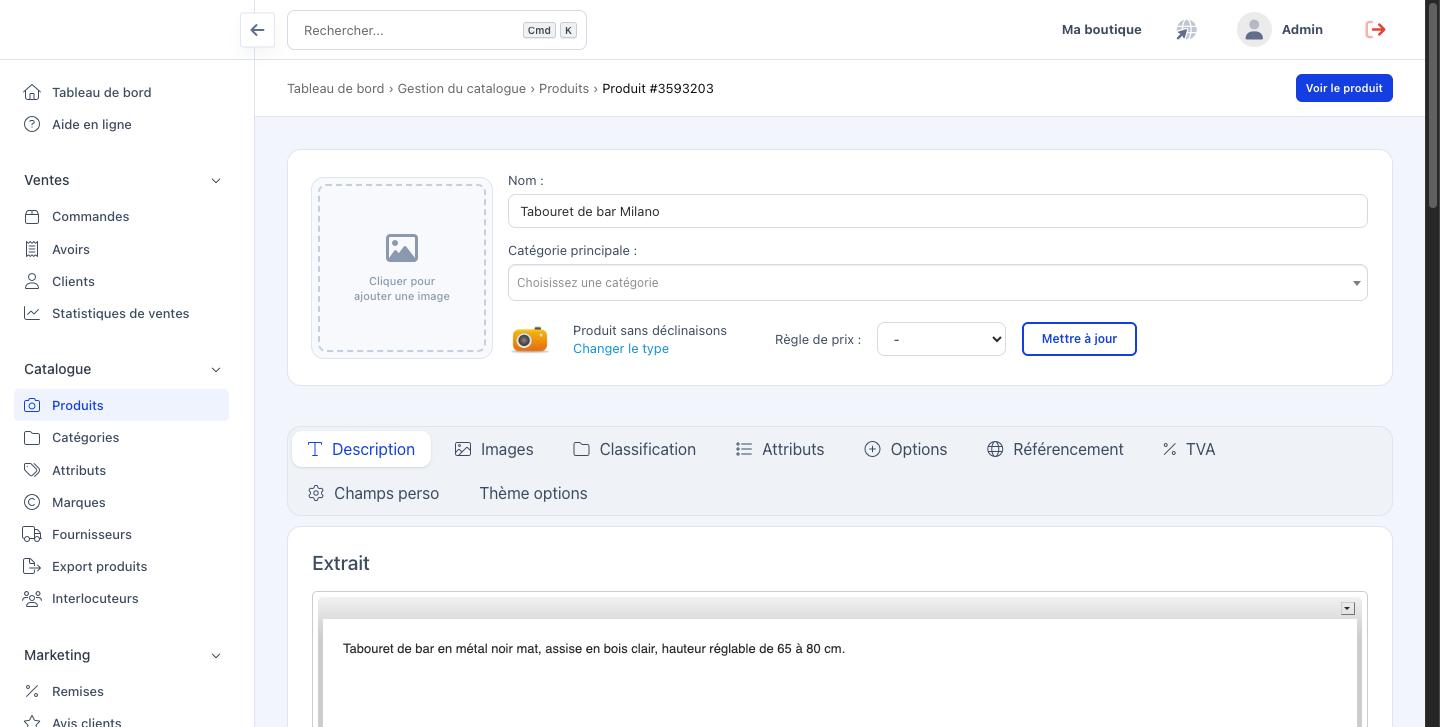This screenshot has width=1440, height=727.
Task: Click the back arrow button
Action: pos(257,30)
